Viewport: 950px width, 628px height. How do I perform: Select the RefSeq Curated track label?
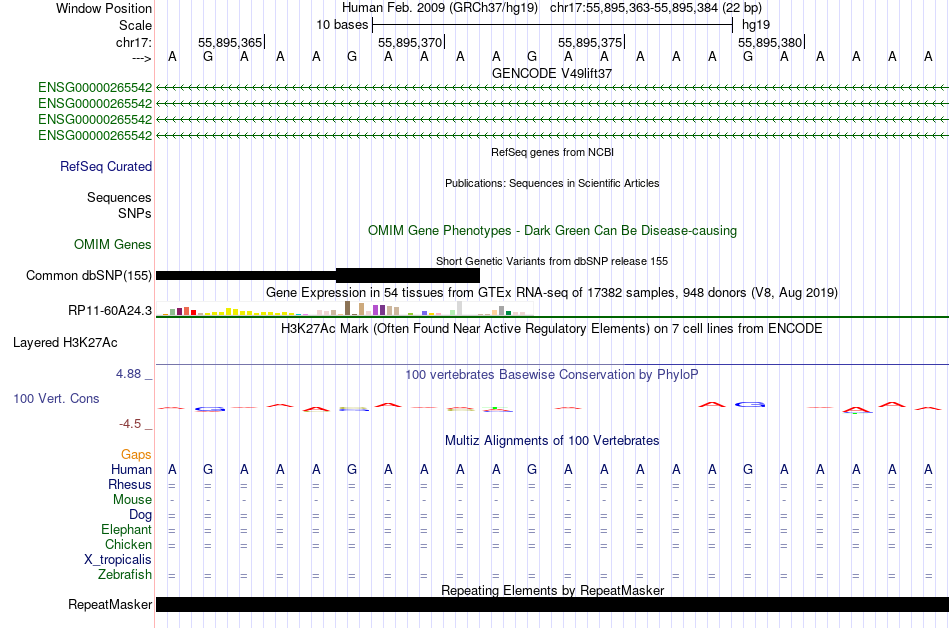[x=105, y=167]
